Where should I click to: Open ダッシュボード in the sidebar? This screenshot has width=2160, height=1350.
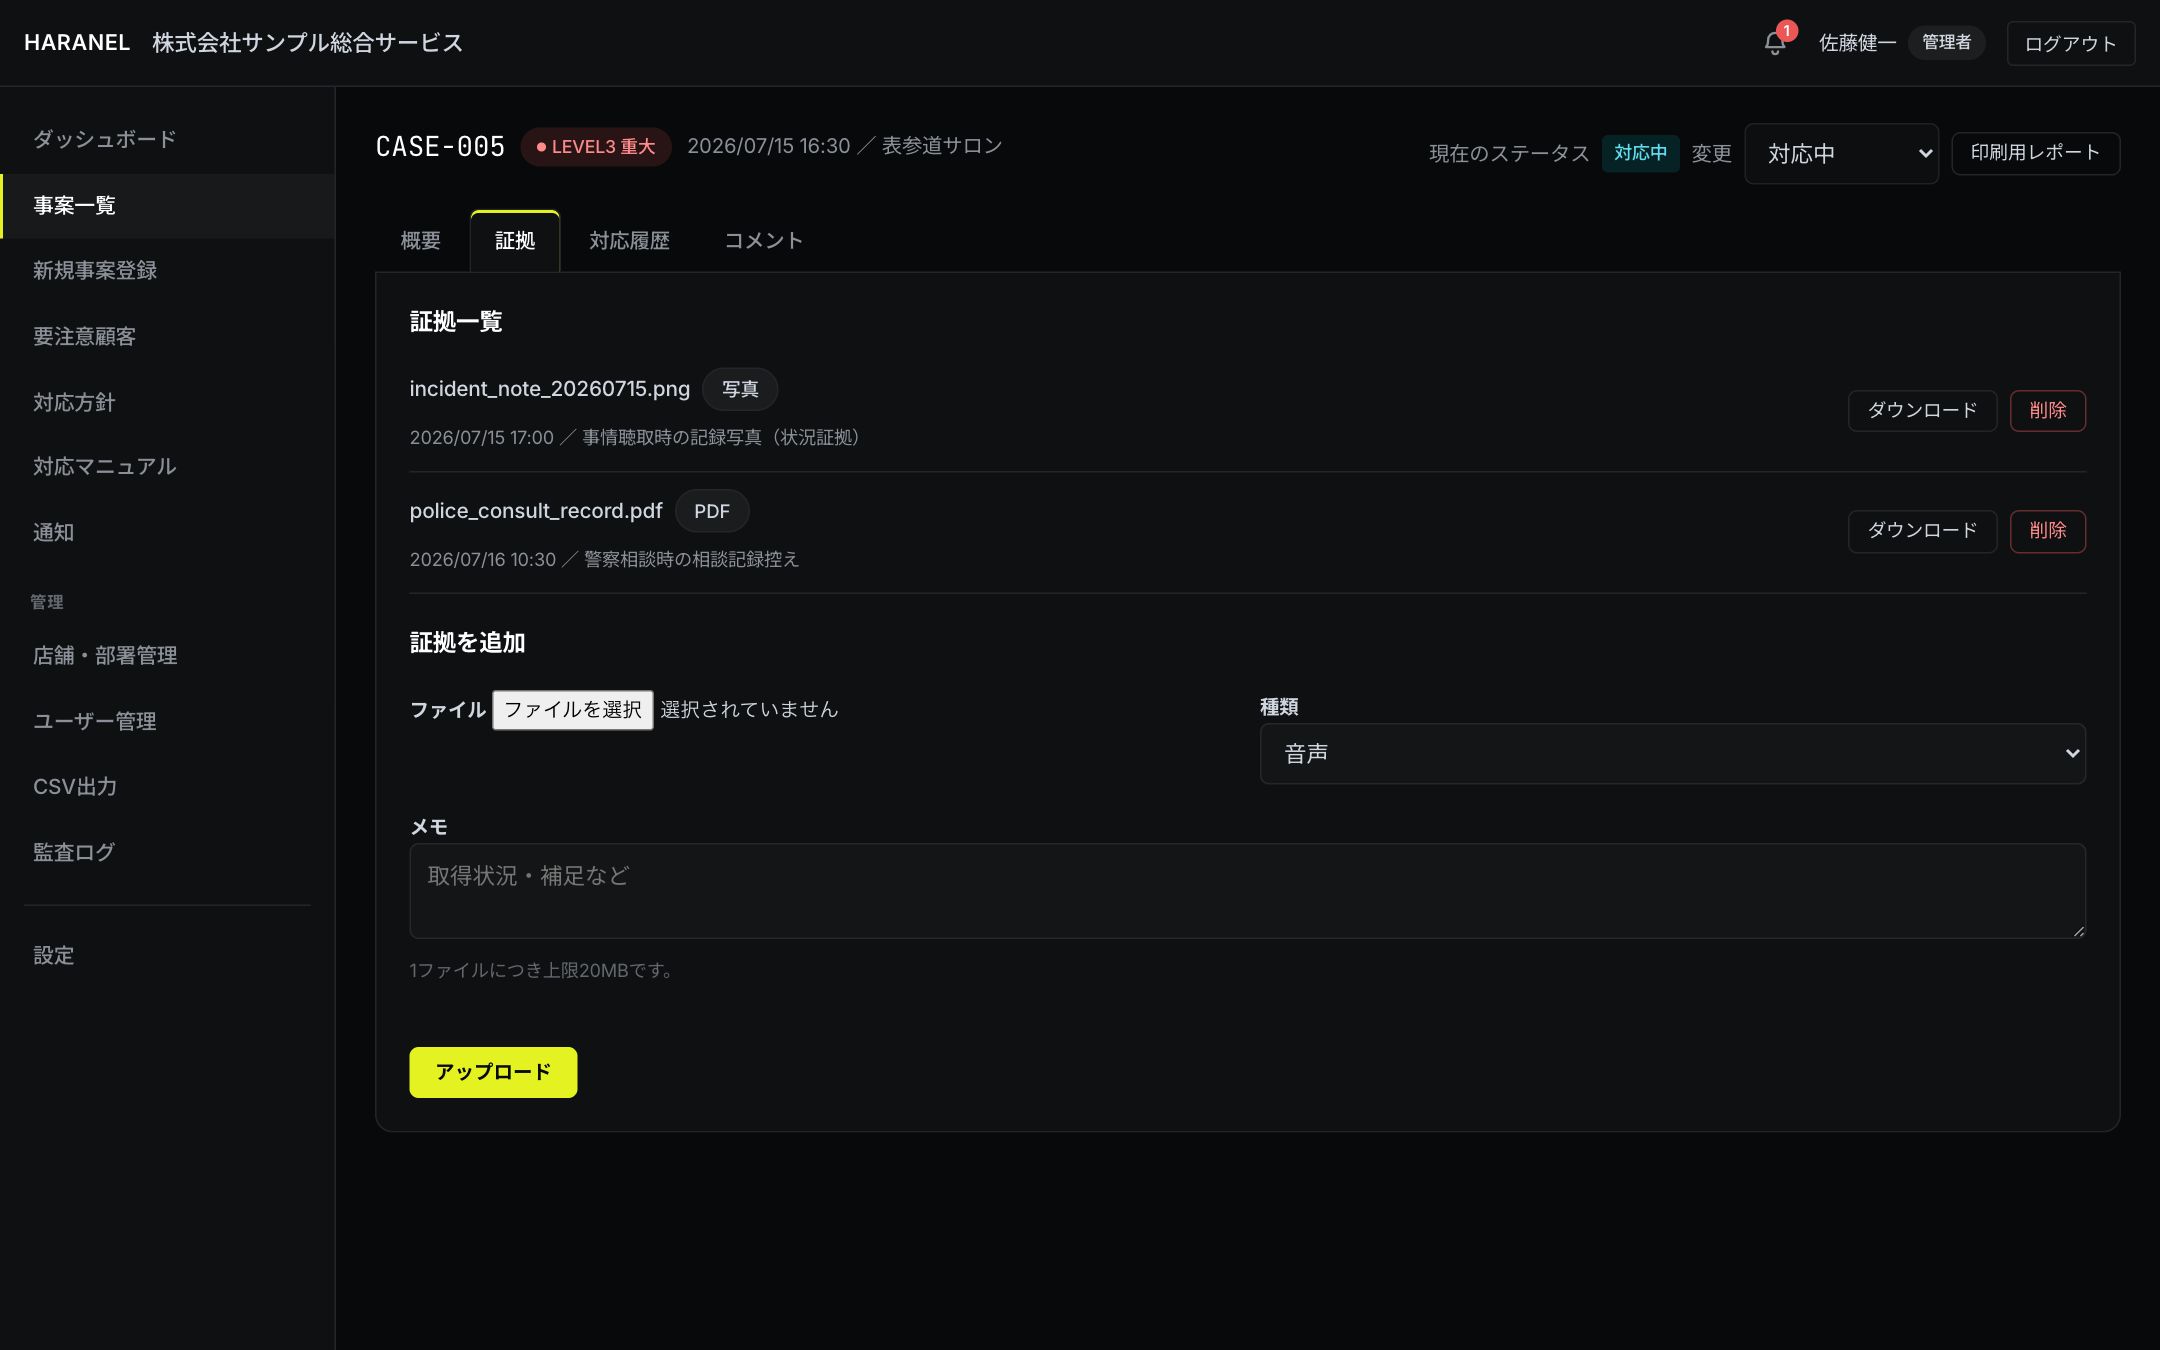167,140
